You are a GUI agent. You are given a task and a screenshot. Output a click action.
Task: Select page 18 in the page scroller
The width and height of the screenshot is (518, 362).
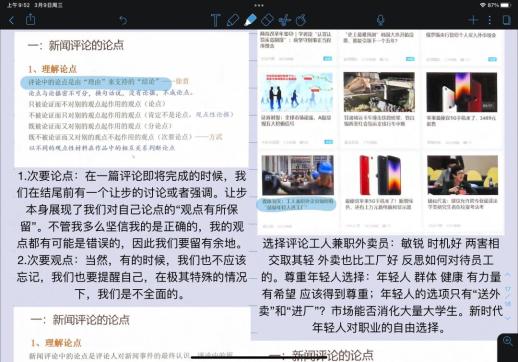tap(508, 303)
